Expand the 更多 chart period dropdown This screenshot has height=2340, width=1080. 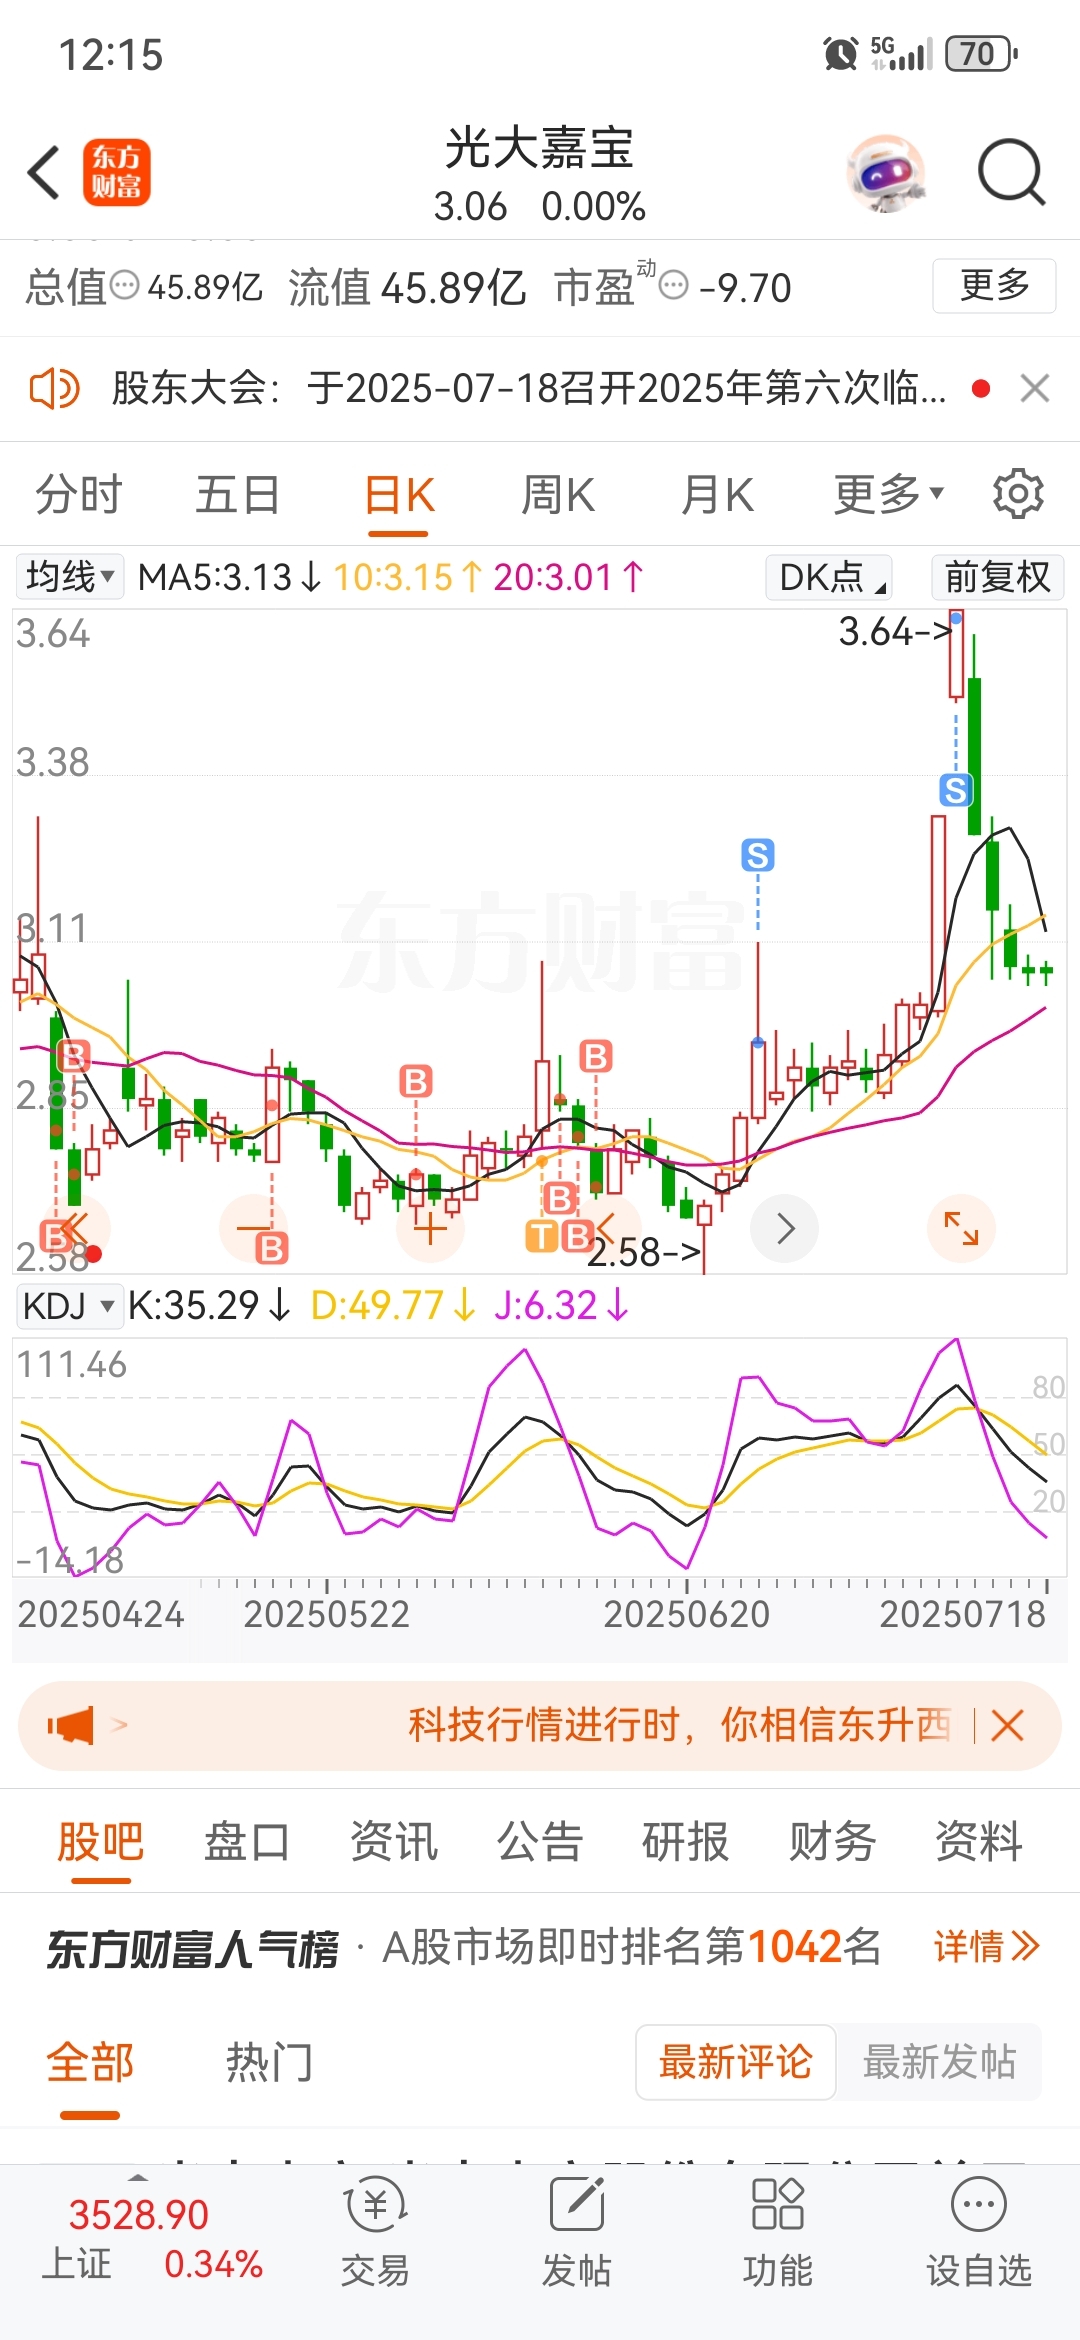pos(889,494)
